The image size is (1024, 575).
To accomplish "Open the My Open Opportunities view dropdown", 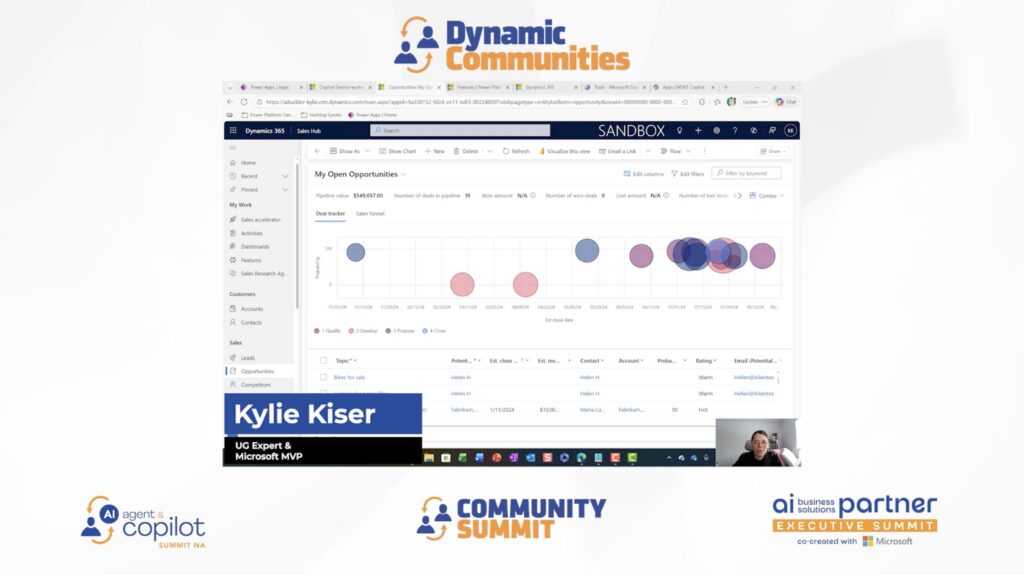I will 404,174.
